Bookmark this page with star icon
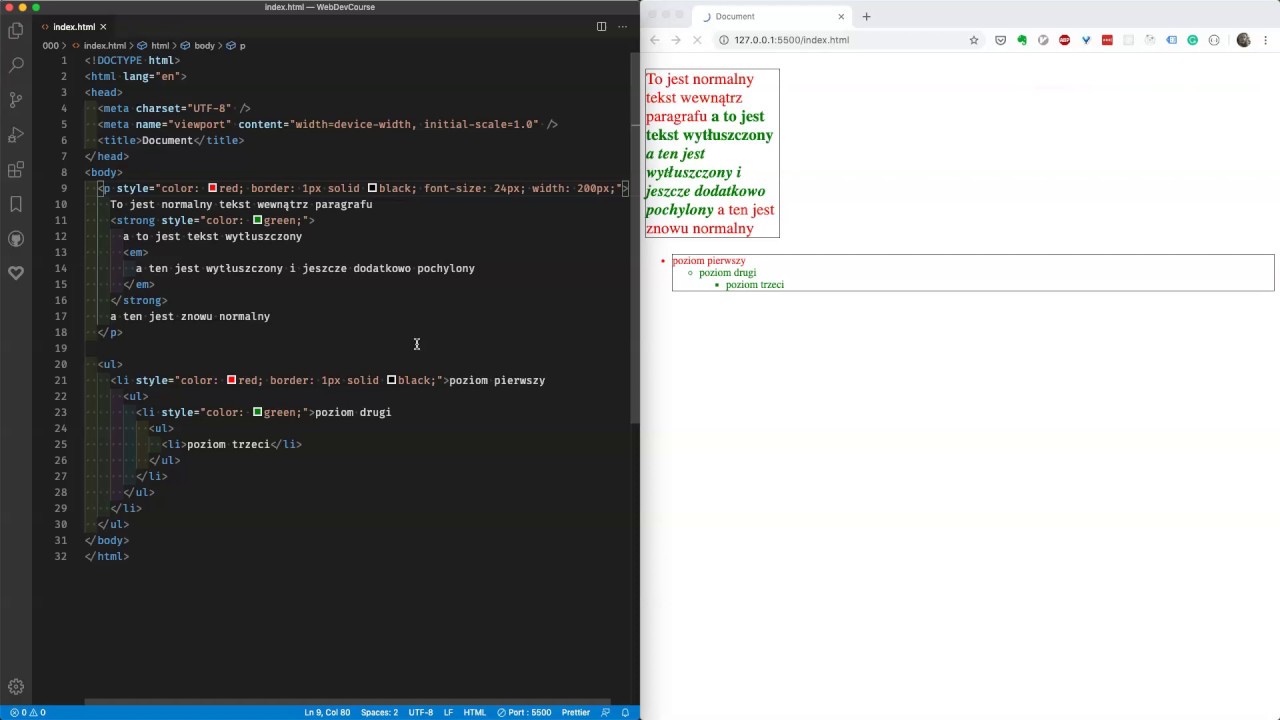The width and height of the screenshot is (1280, 720). (973, 40)
